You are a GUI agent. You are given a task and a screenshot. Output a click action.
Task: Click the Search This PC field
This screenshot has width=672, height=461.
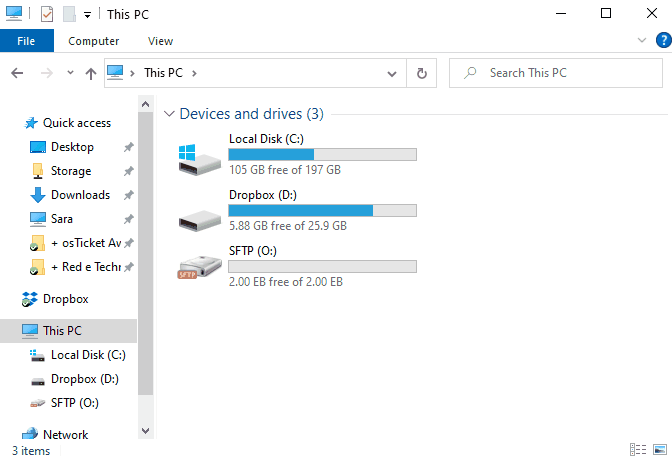click(556, 73)
